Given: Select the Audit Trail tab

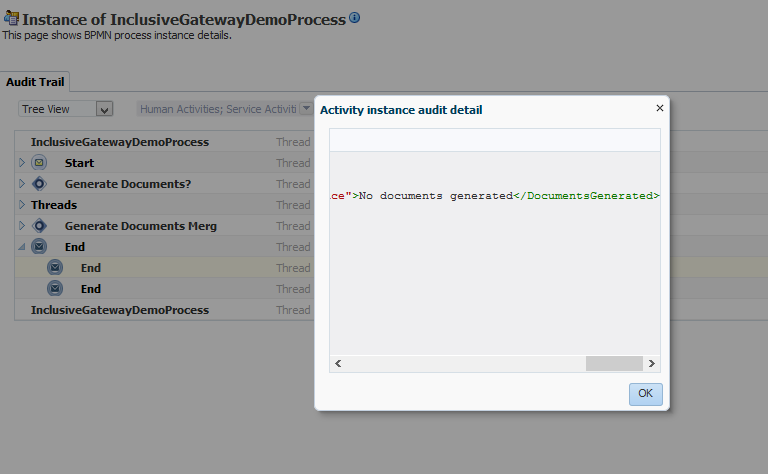Looking at the screenshot, I should (x=34, y=82).
